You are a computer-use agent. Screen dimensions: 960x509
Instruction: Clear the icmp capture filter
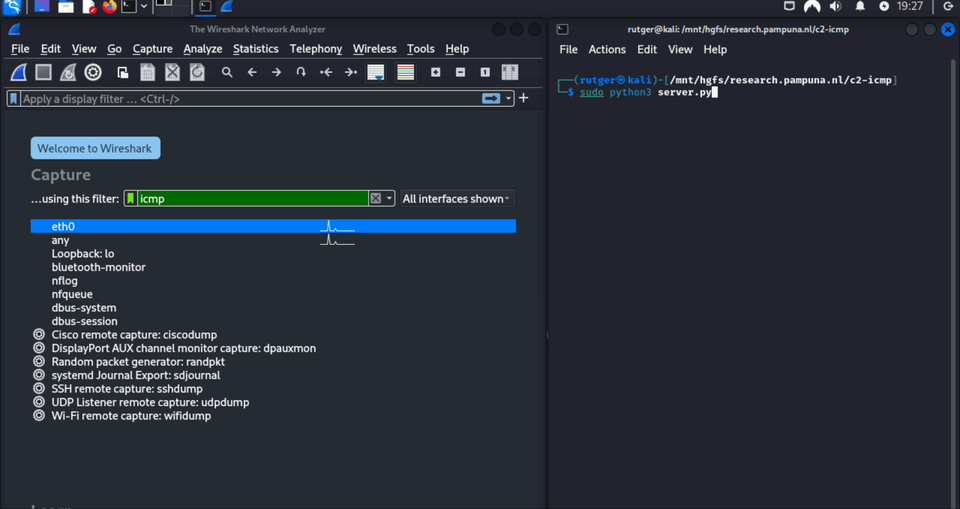[375, 198]
